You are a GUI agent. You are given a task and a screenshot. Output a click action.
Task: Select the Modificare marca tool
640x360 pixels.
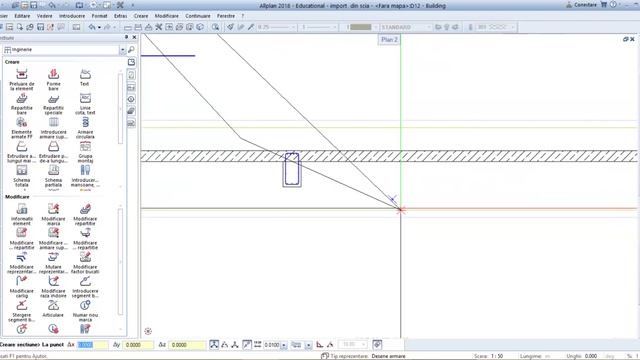[53, 214]
